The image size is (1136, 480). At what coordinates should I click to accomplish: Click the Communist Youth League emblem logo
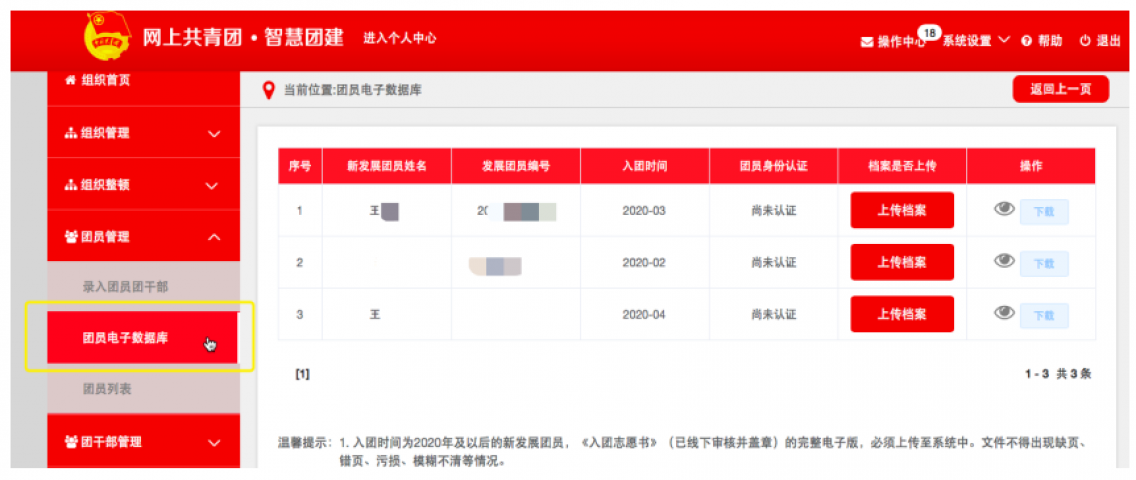tap(107, 38)
